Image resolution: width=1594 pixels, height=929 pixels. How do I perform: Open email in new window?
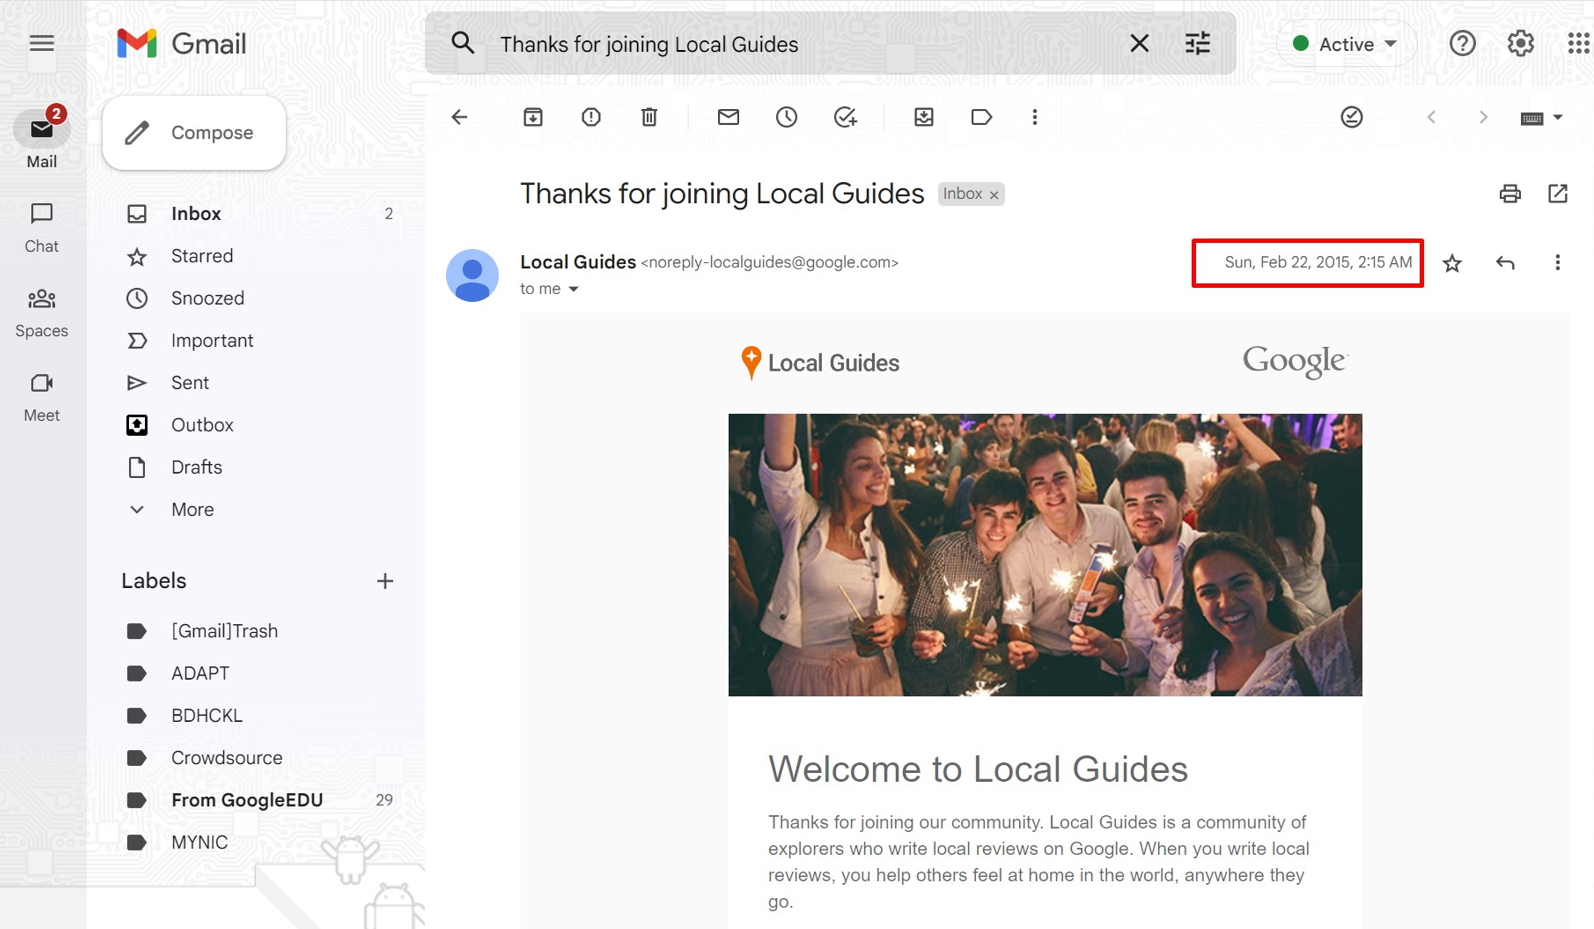pos(1557,194)
